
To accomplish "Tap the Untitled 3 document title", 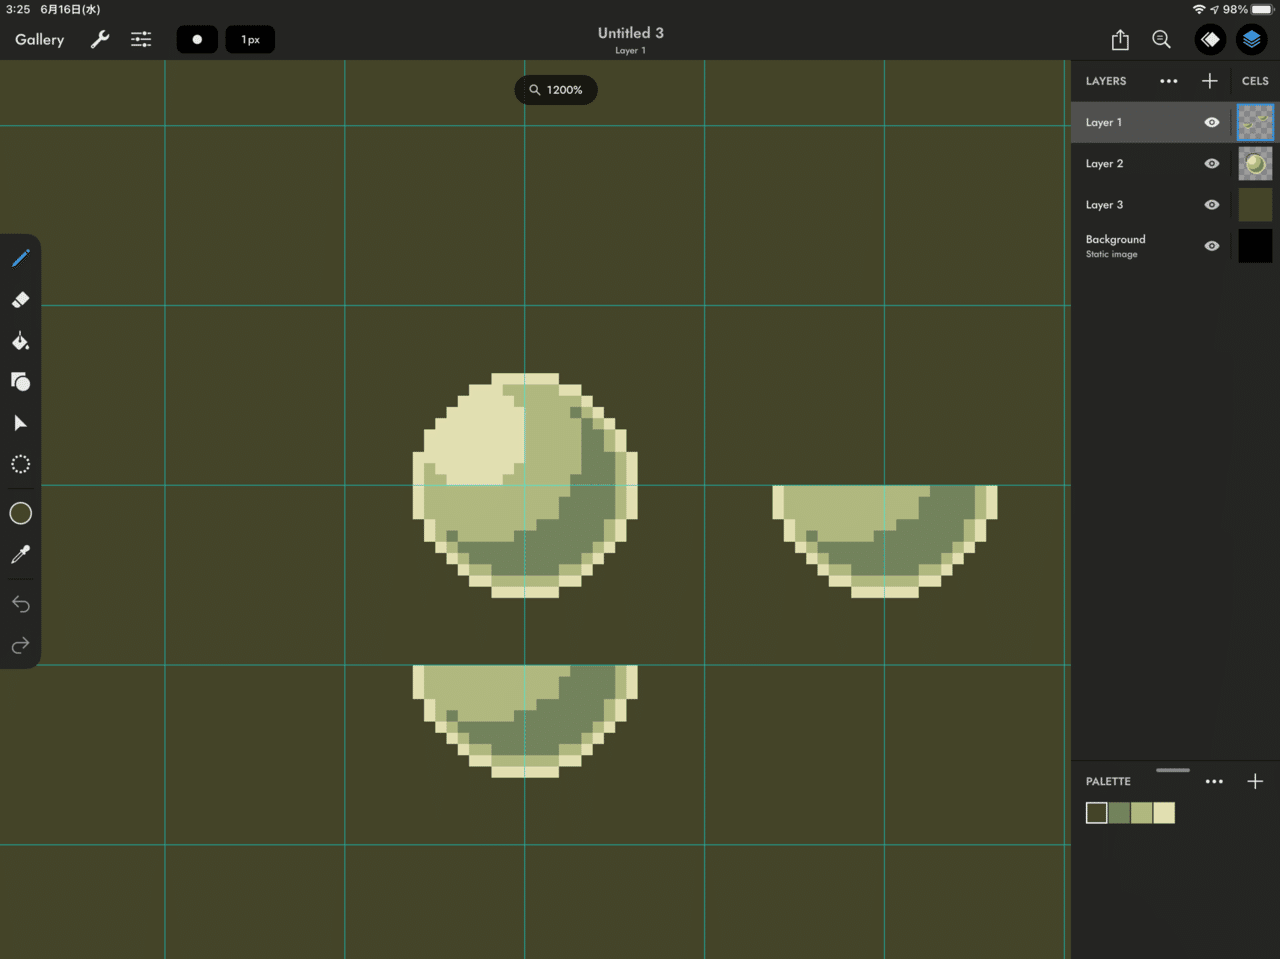I will tap(630, 33).
